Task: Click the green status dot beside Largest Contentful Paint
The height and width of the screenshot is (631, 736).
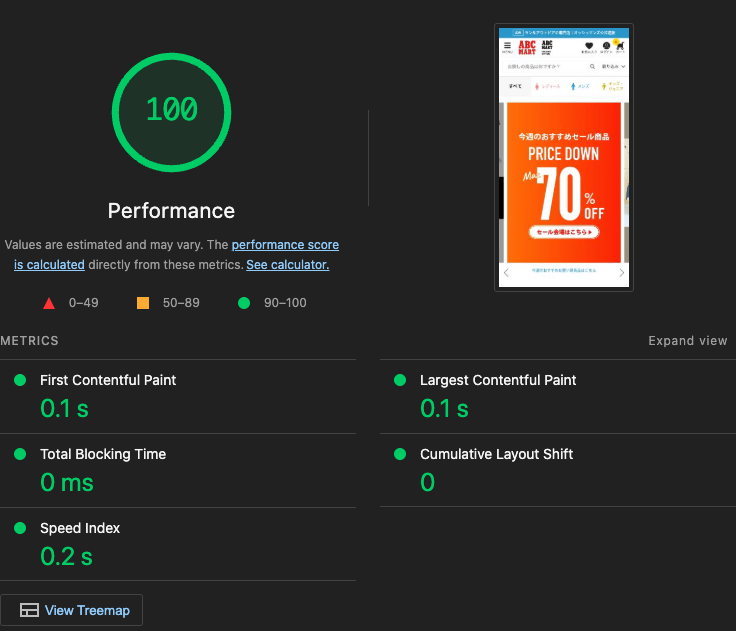Action: pyautogui.click(x=400, y=380)
